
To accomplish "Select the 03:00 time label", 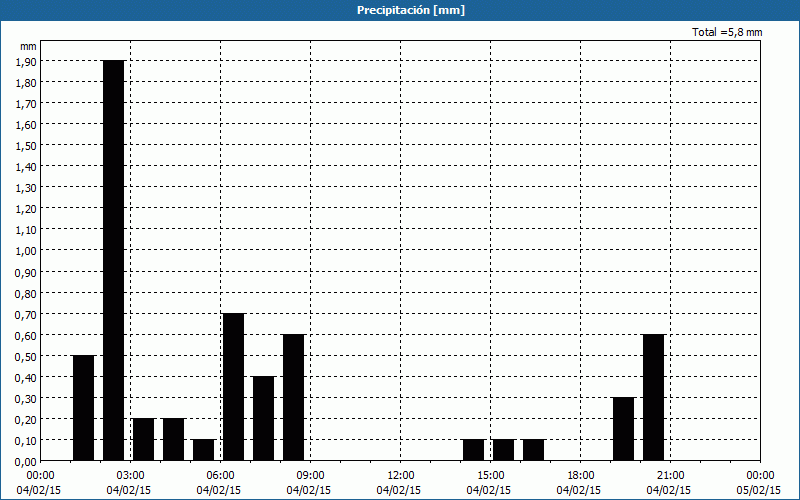I will [130, 476].
